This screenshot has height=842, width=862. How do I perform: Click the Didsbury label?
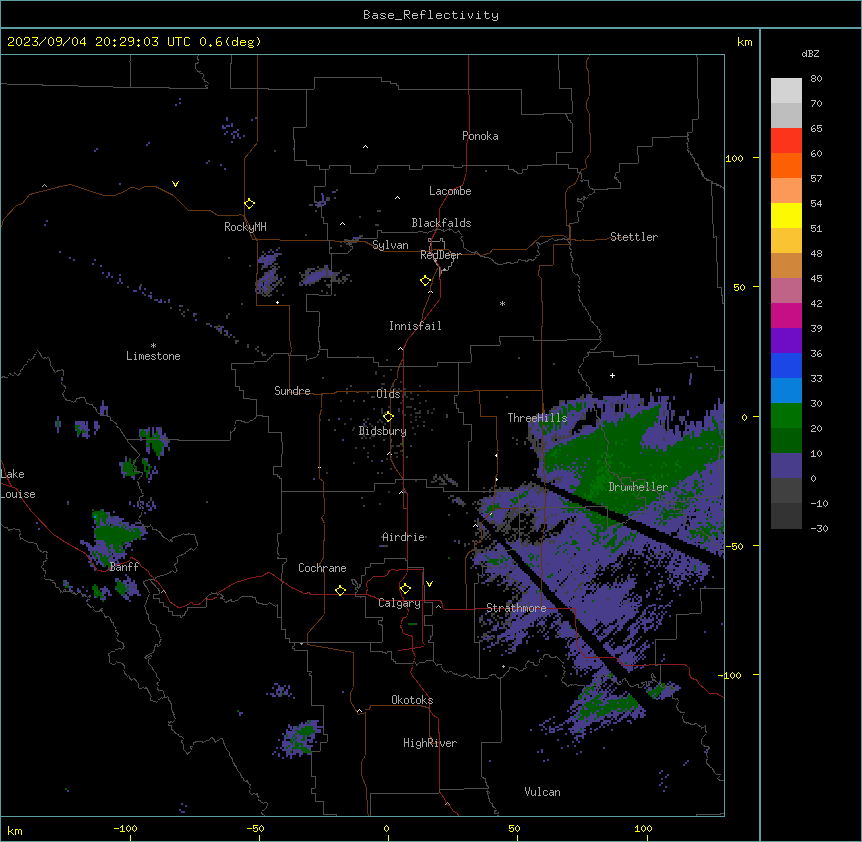(x=383, y=431)
